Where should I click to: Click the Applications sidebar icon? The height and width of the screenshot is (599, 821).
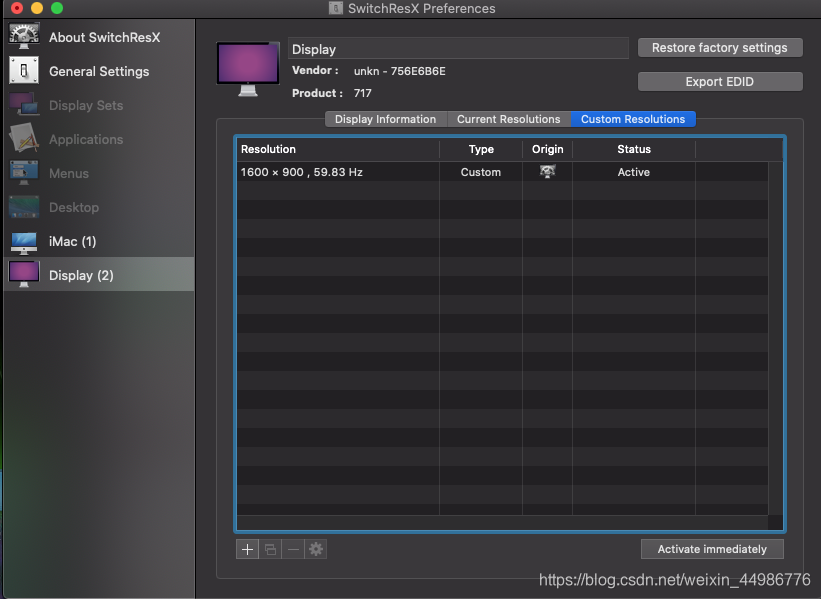24,139
